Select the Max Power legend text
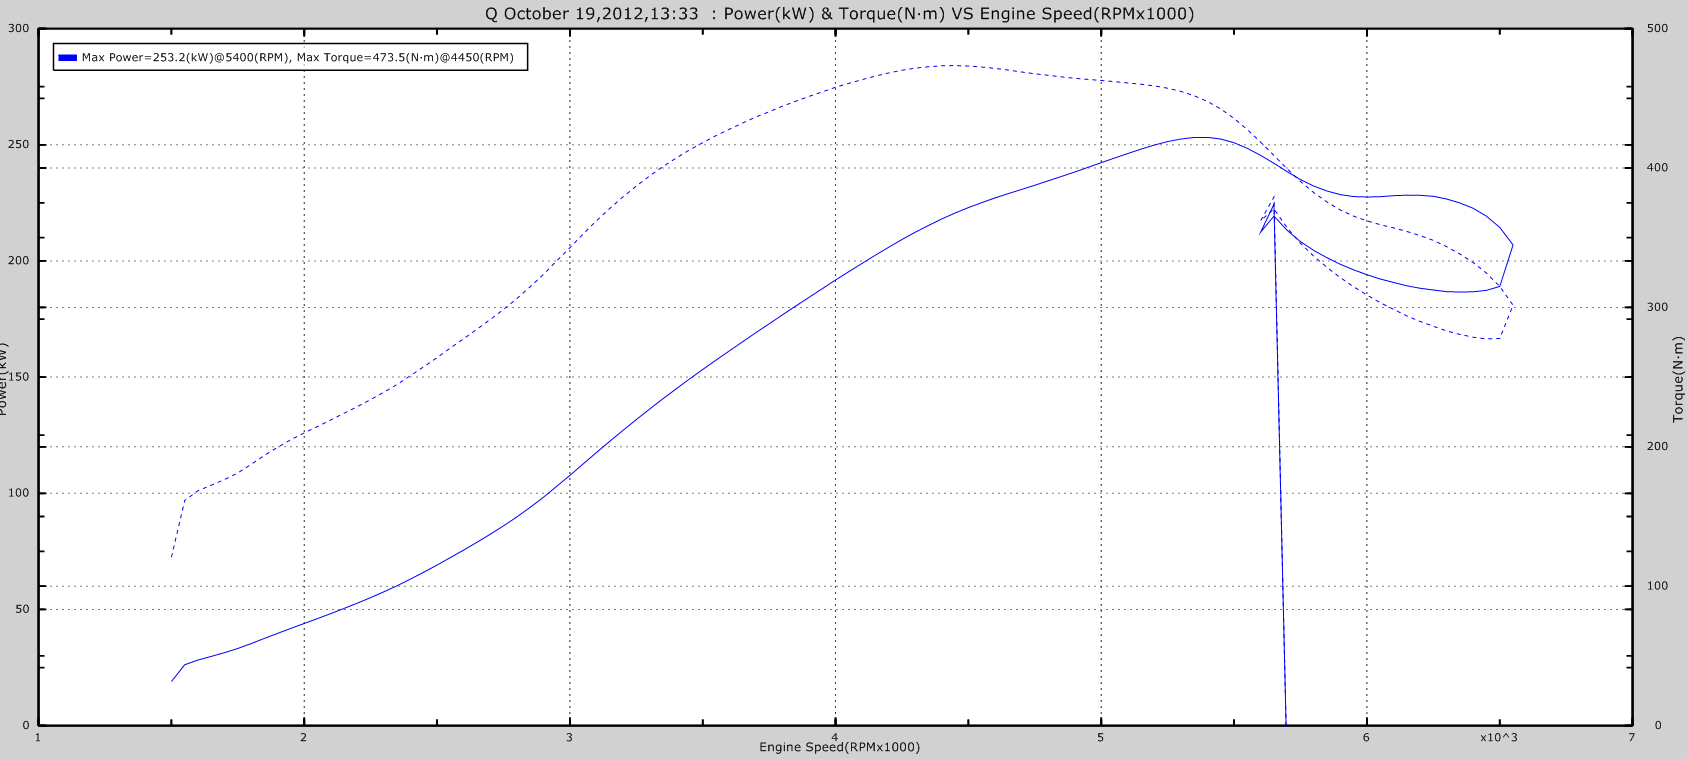This screenshot has height=759, width=1687. pyautogui.click(x=297, y=58)
